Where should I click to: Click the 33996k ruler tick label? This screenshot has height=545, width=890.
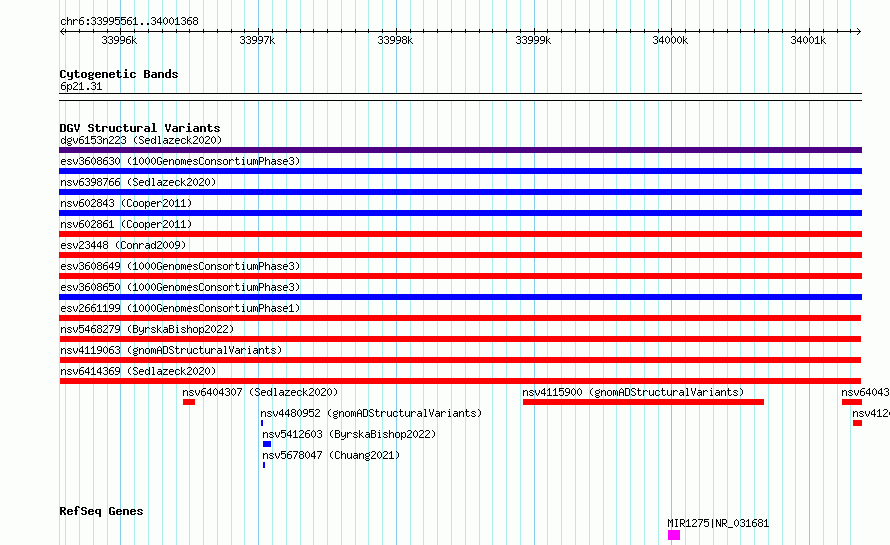119,40
